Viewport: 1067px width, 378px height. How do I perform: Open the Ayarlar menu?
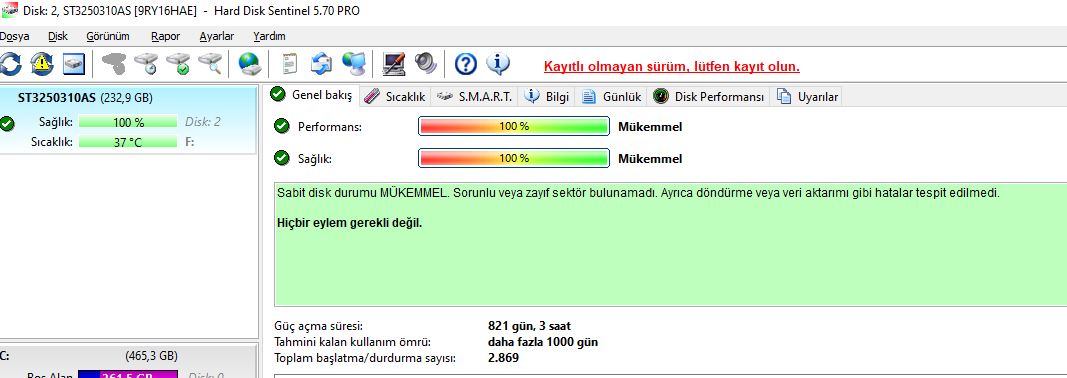click(216, 36)
